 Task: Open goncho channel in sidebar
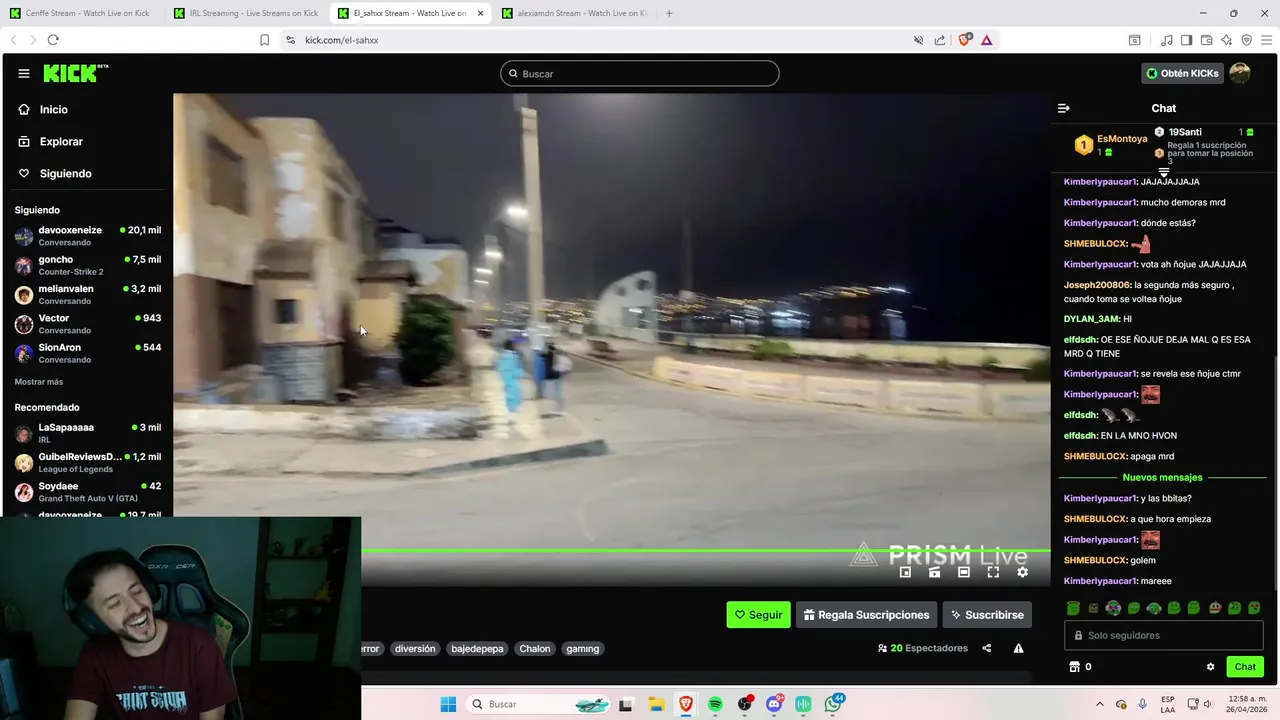87,265
